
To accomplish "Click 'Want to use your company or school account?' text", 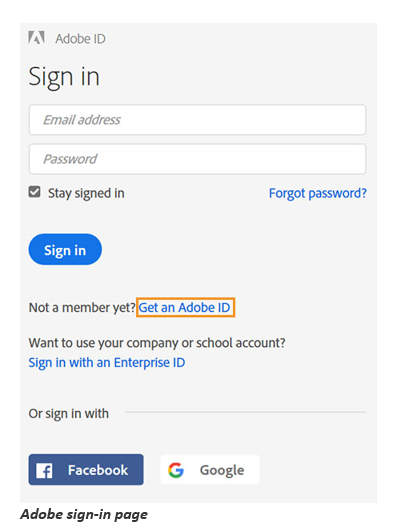I will [157, 343].
